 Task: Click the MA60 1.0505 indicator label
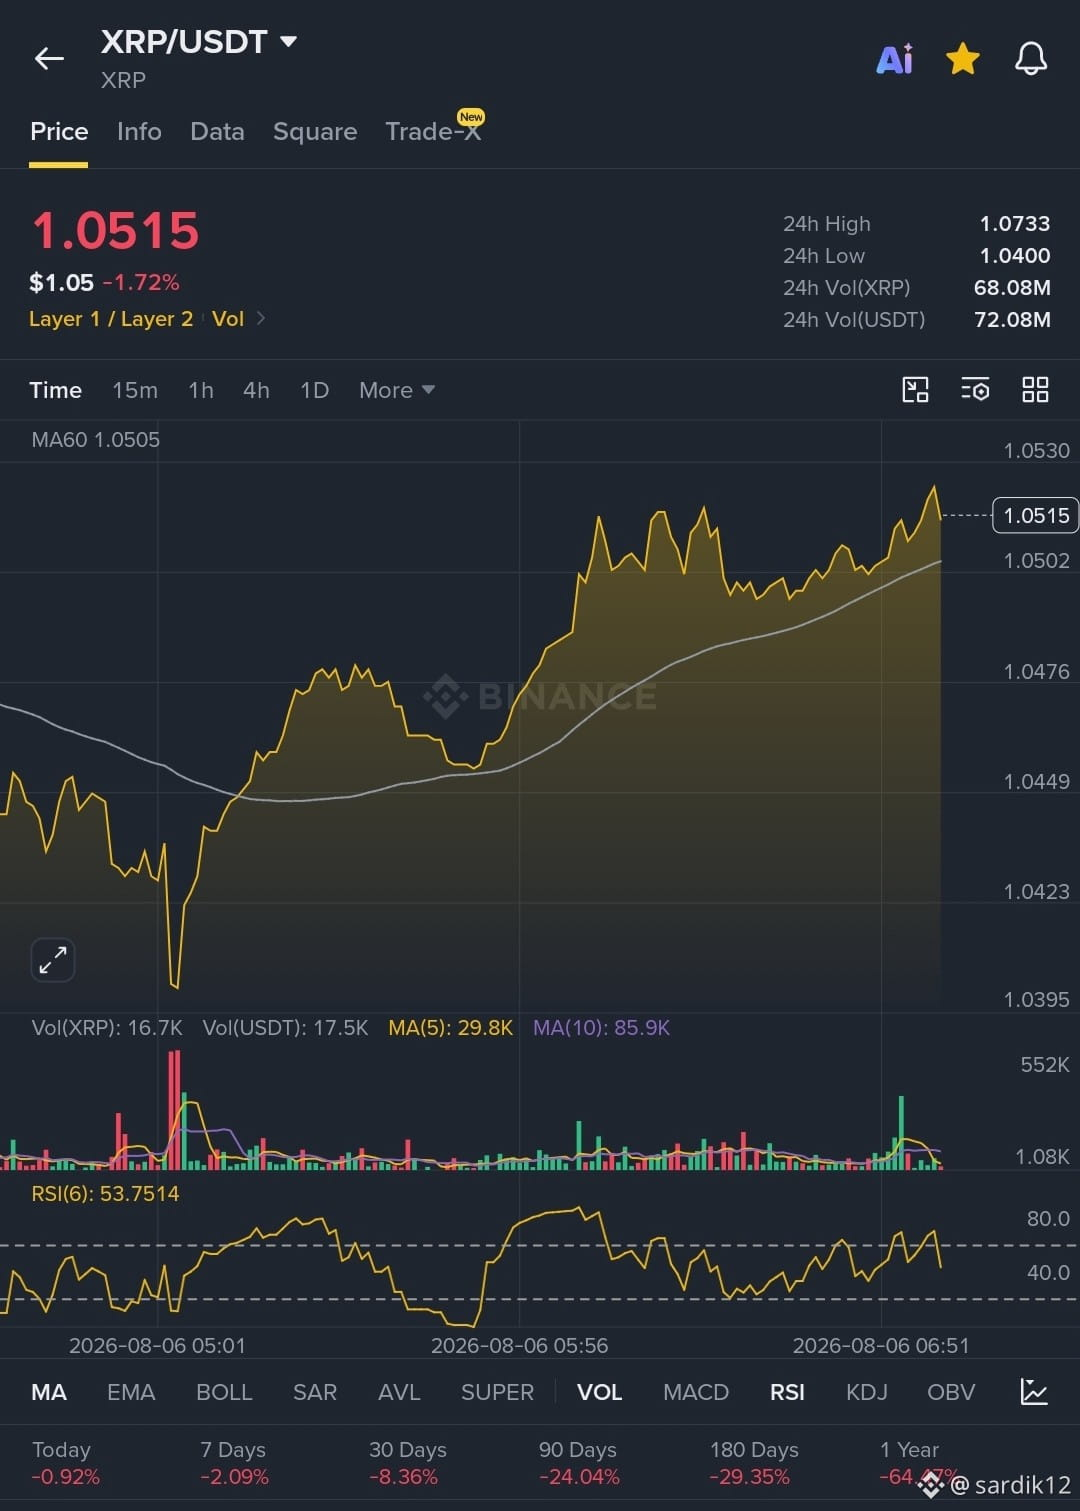95,440
